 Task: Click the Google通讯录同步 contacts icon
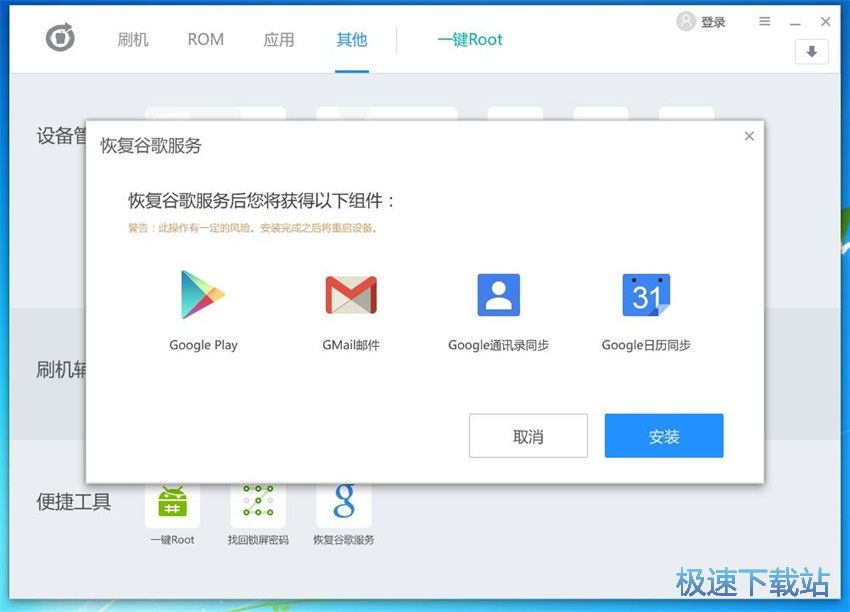pos(498,295)
